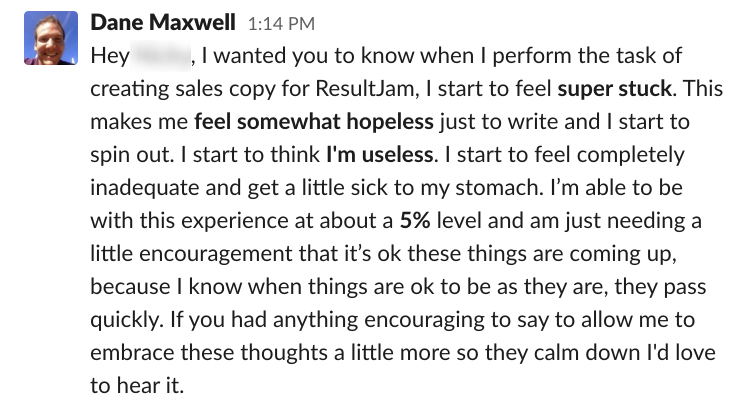This screenshot has height=415, width=747.
Task: Click the final words to hear it
Action: point(137,386)
